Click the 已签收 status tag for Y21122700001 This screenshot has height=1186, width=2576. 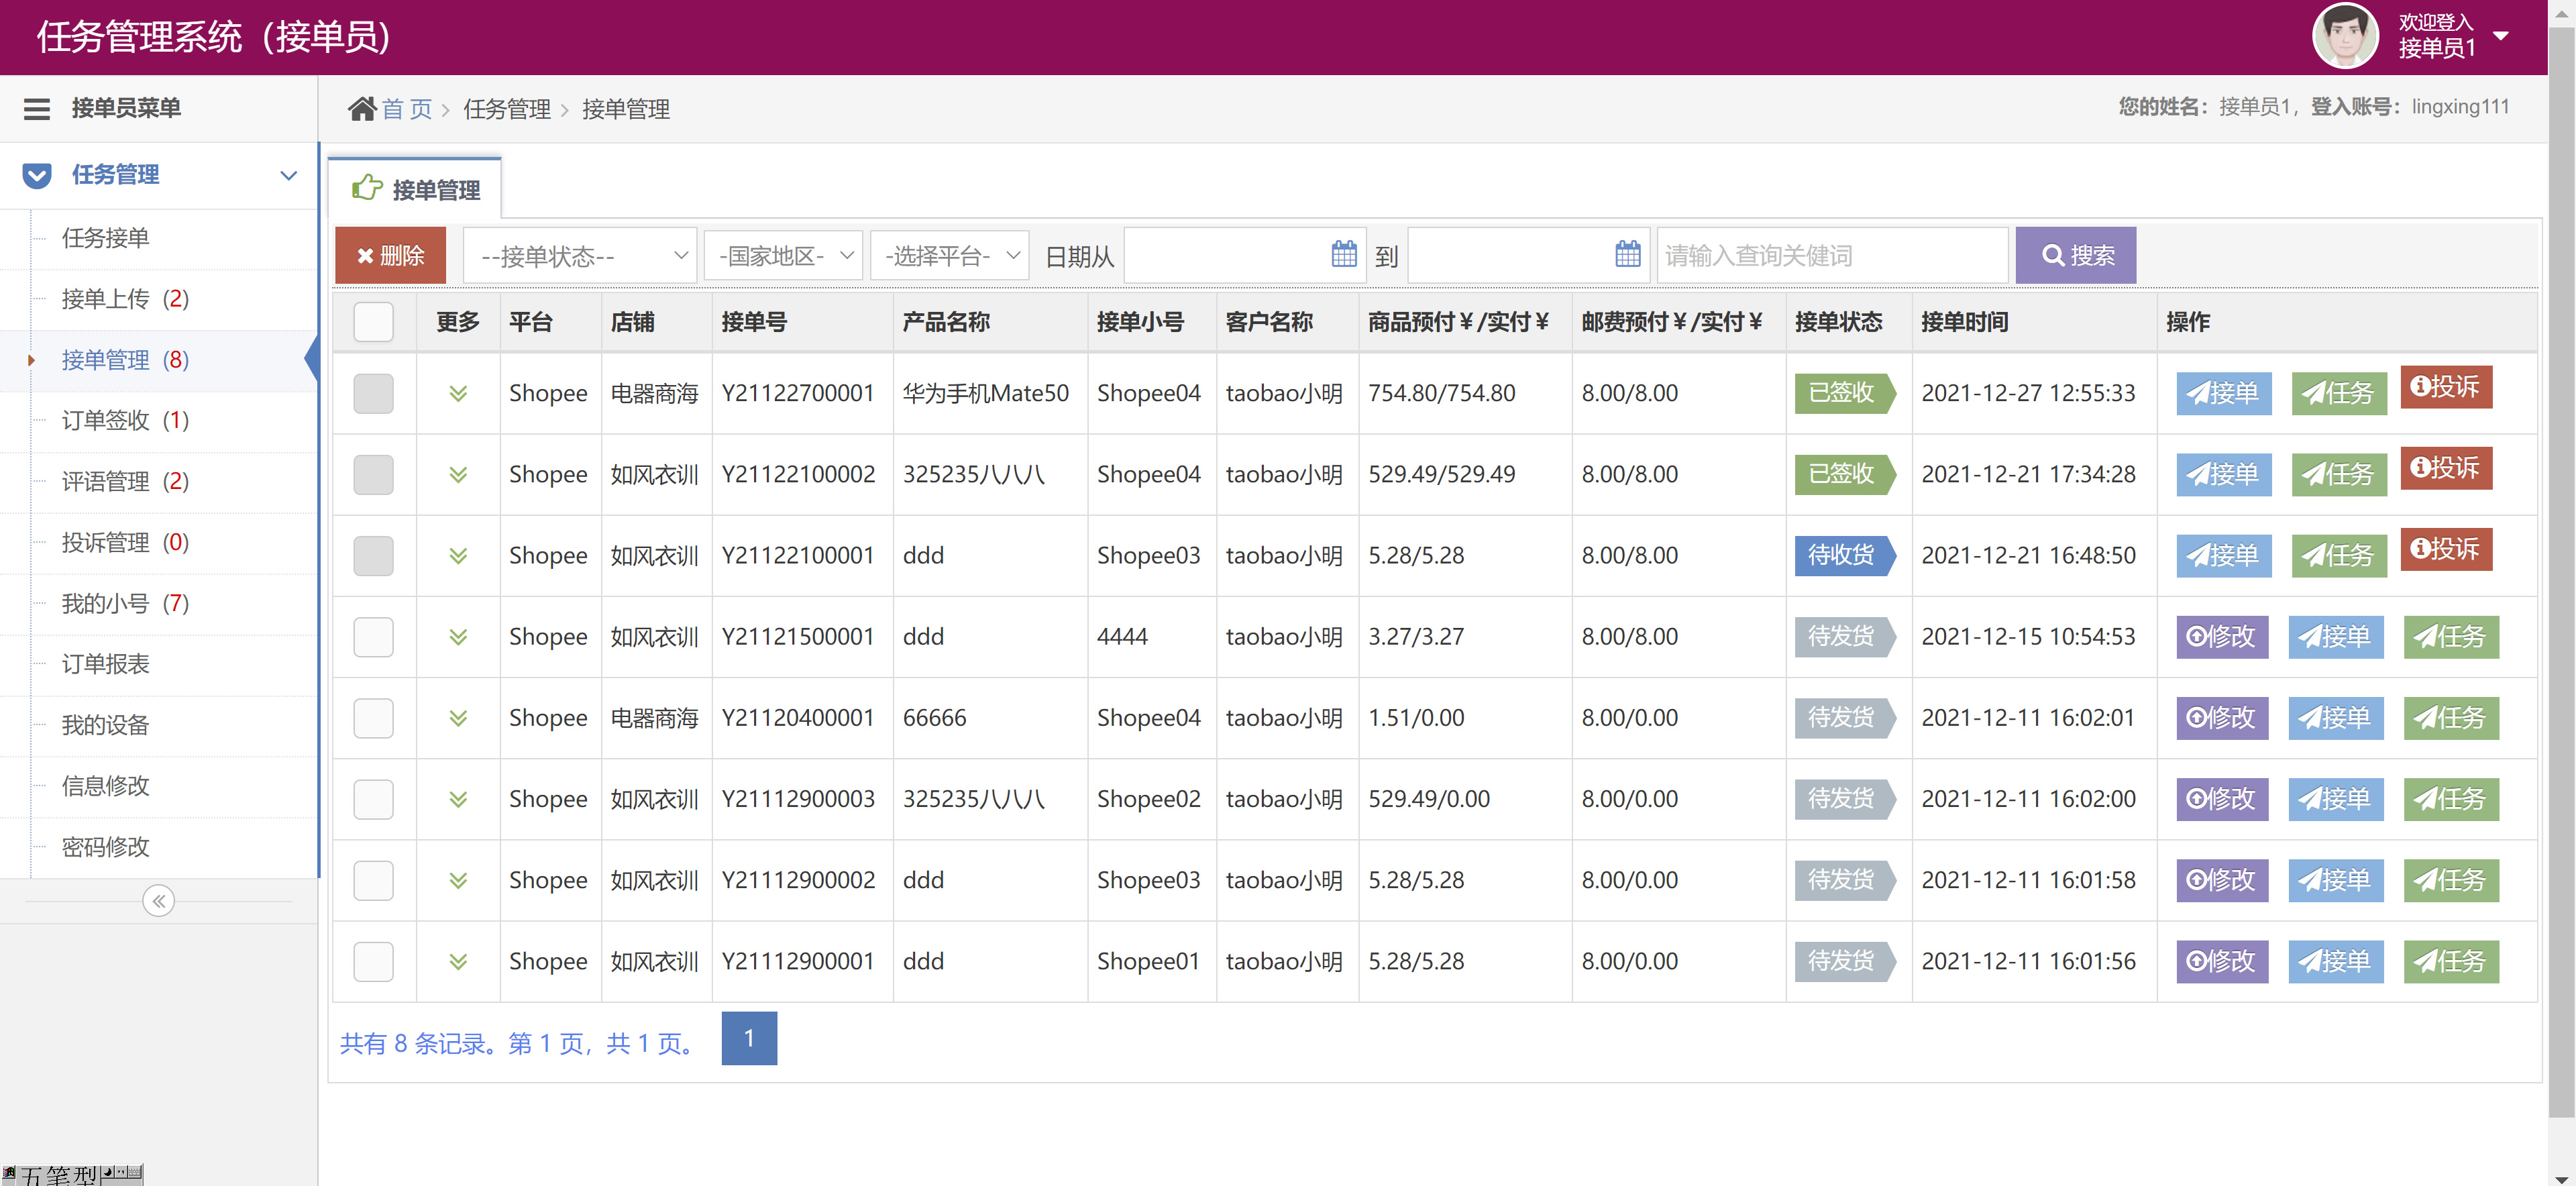(x=1845, y=393)
